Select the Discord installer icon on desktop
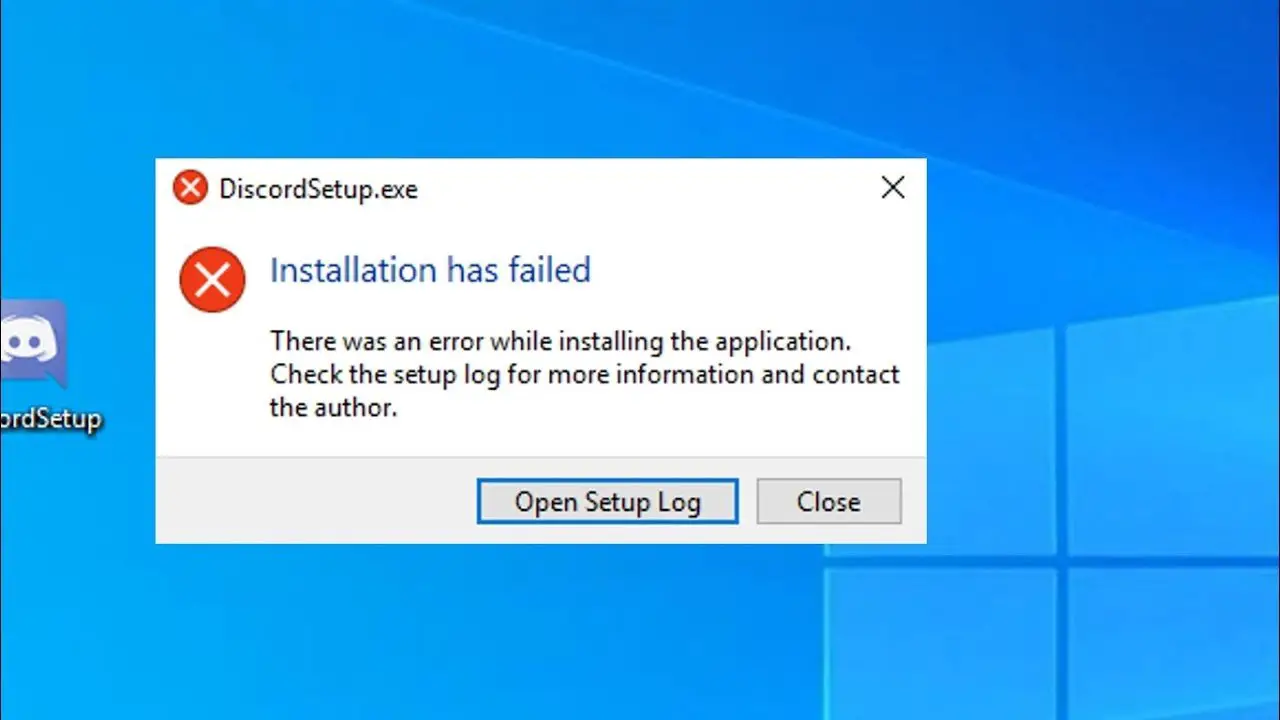 [x=33, y=344]
